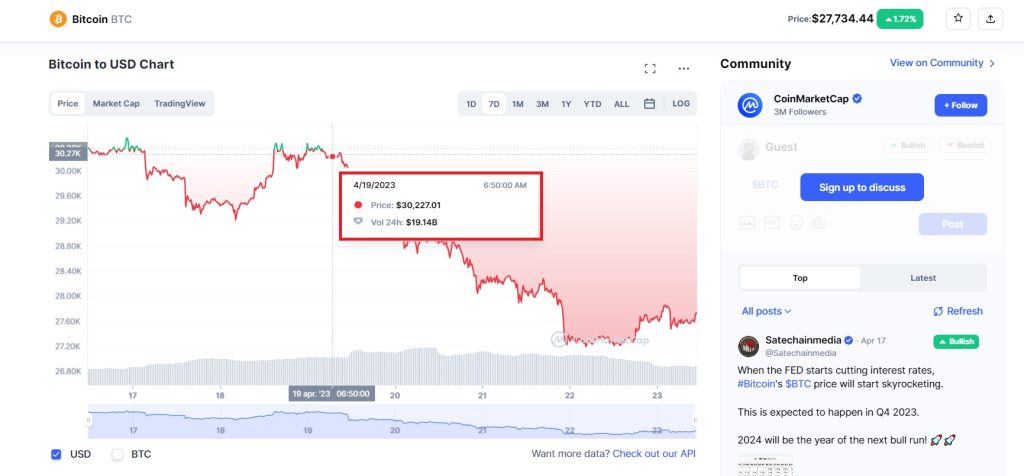Screen dimensions: 1024x476
Task: Click the CoinMarketCap community avatar
Action: click(x=750, y=105)
